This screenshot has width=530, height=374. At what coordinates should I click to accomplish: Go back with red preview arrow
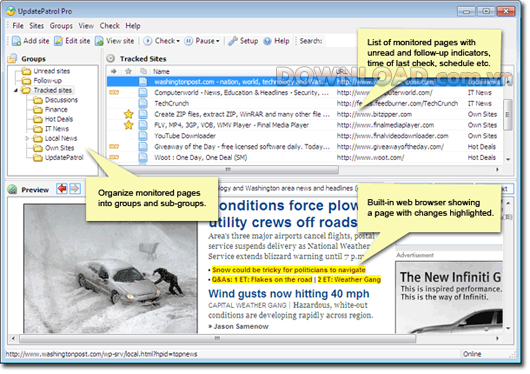pyautogui.click(x=62, y=189)
